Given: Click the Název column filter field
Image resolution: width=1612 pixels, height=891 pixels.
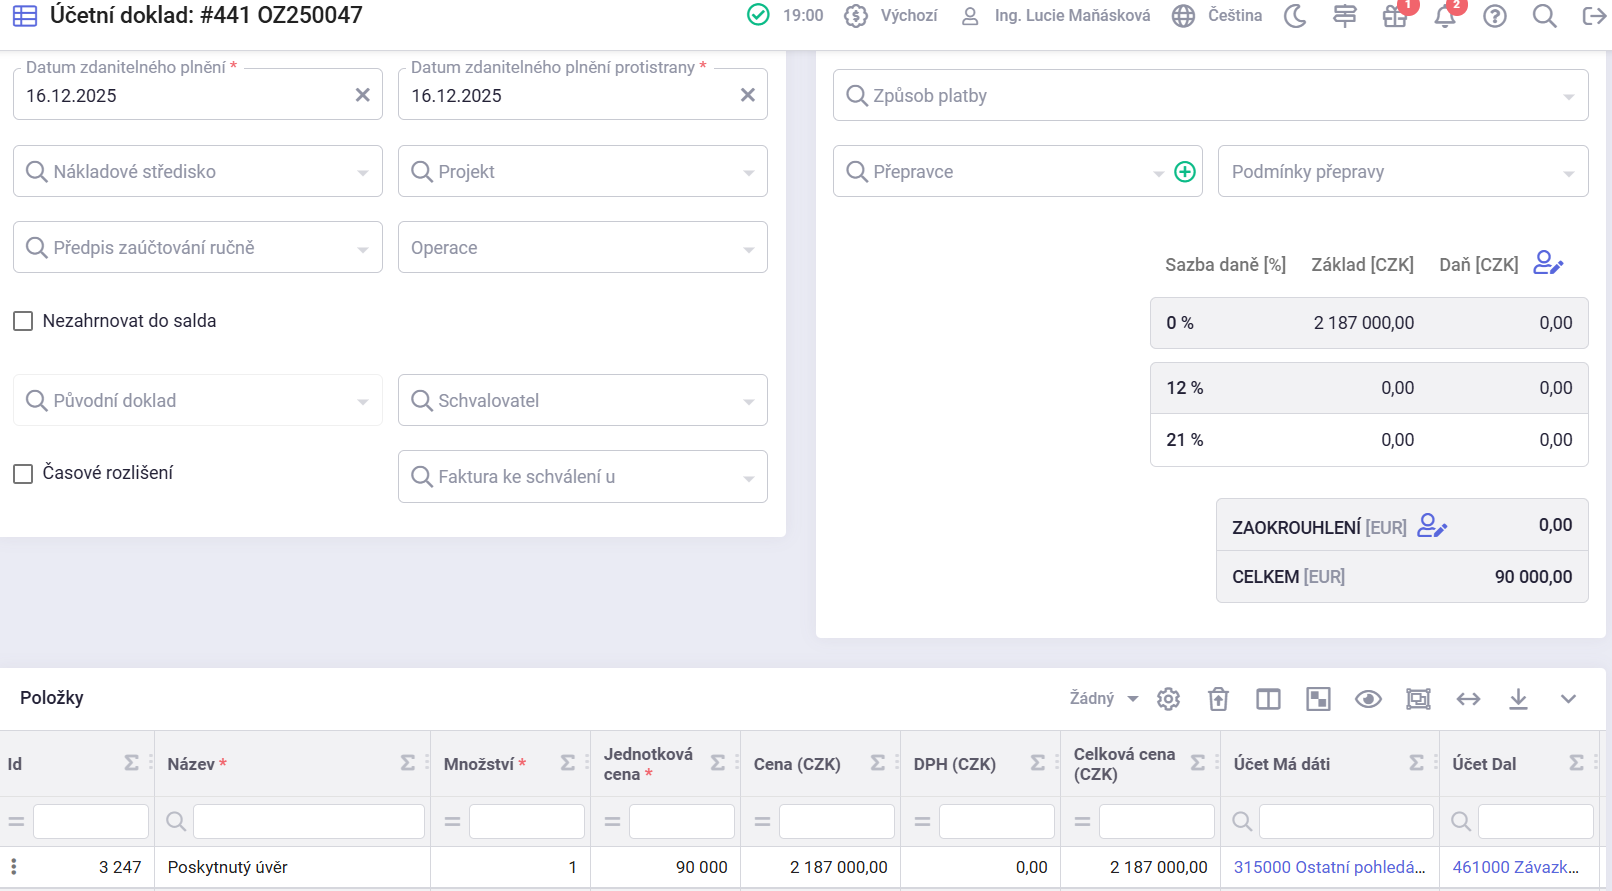Looking at the screenshot, I should tap(308, 821).
